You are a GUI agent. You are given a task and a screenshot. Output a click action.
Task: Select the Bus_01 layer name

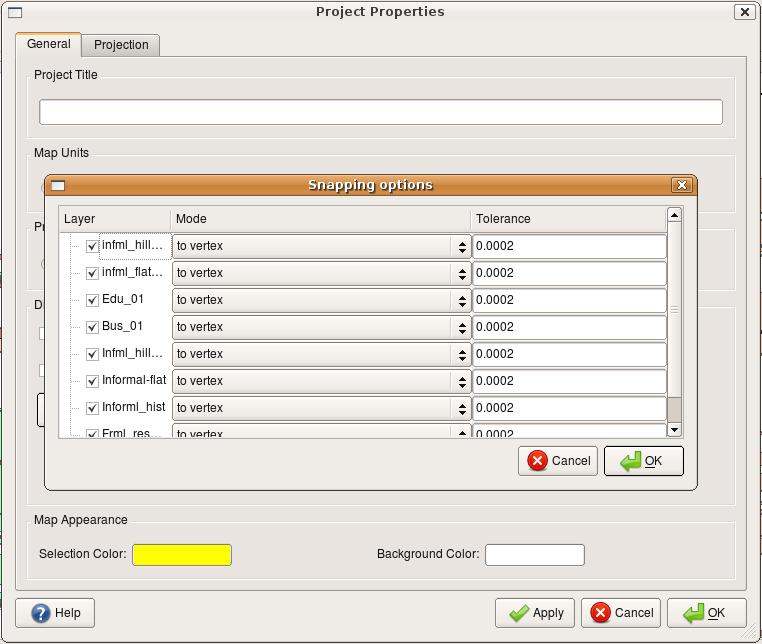[122, 326]
